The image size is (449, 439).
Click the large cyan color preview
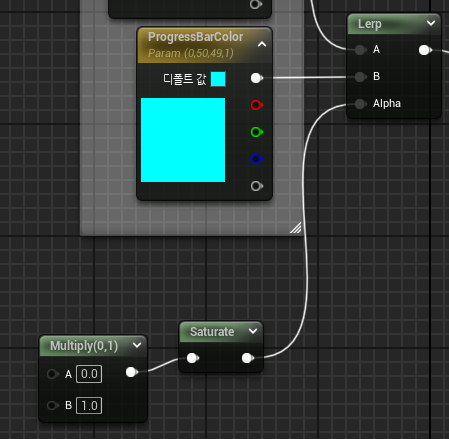(x=183, y=140)
